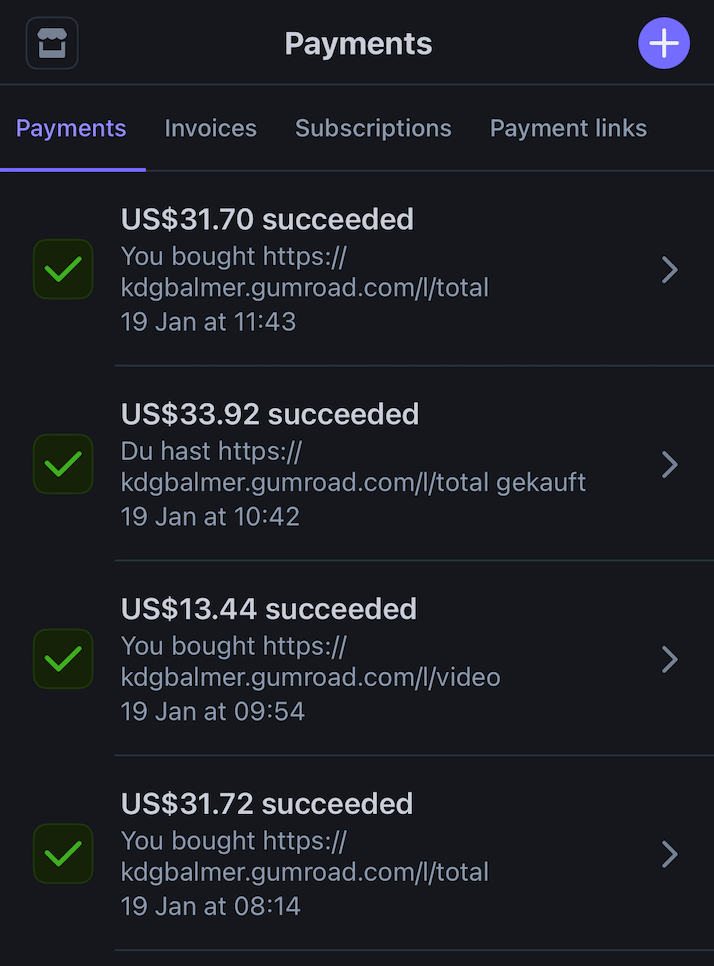Open US$13.44 succeeded video purchase title
This screenshot has height=966, width=714.
point(269,609)
